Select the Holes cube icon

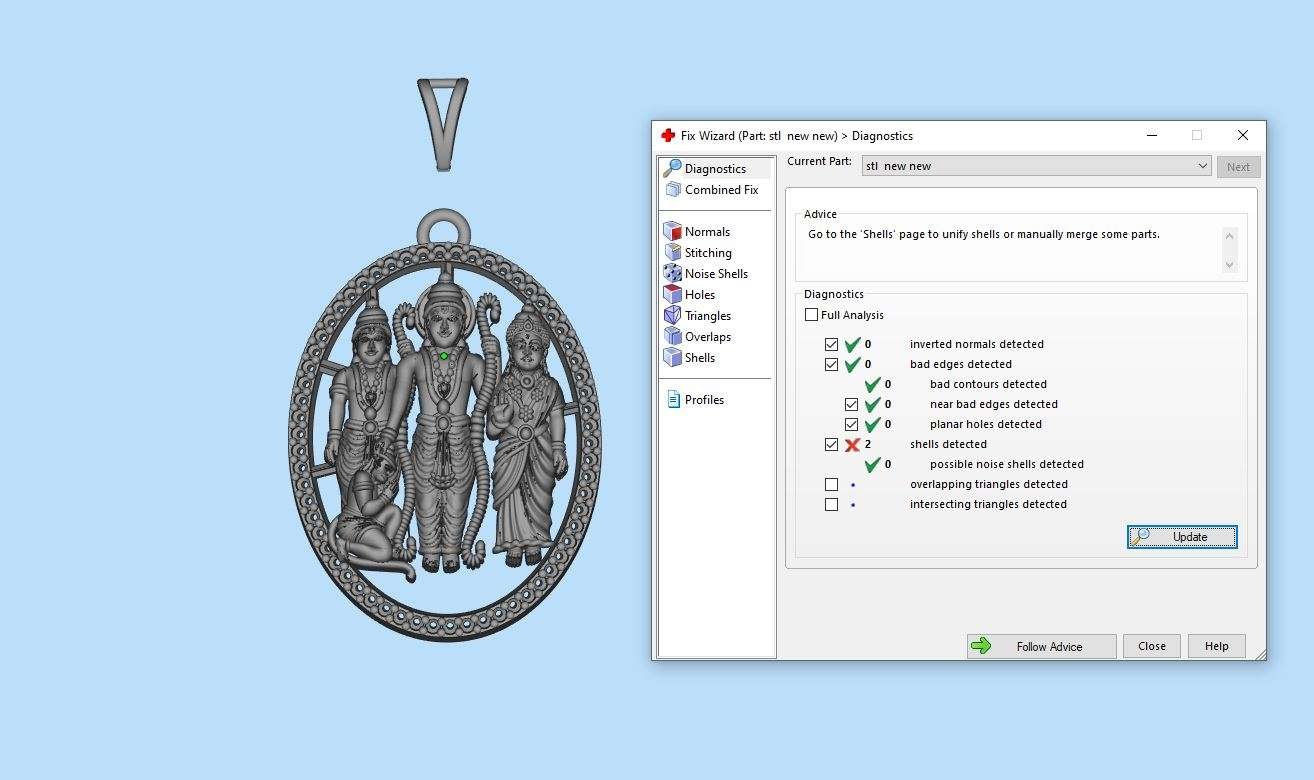click(x=672, y=295)
